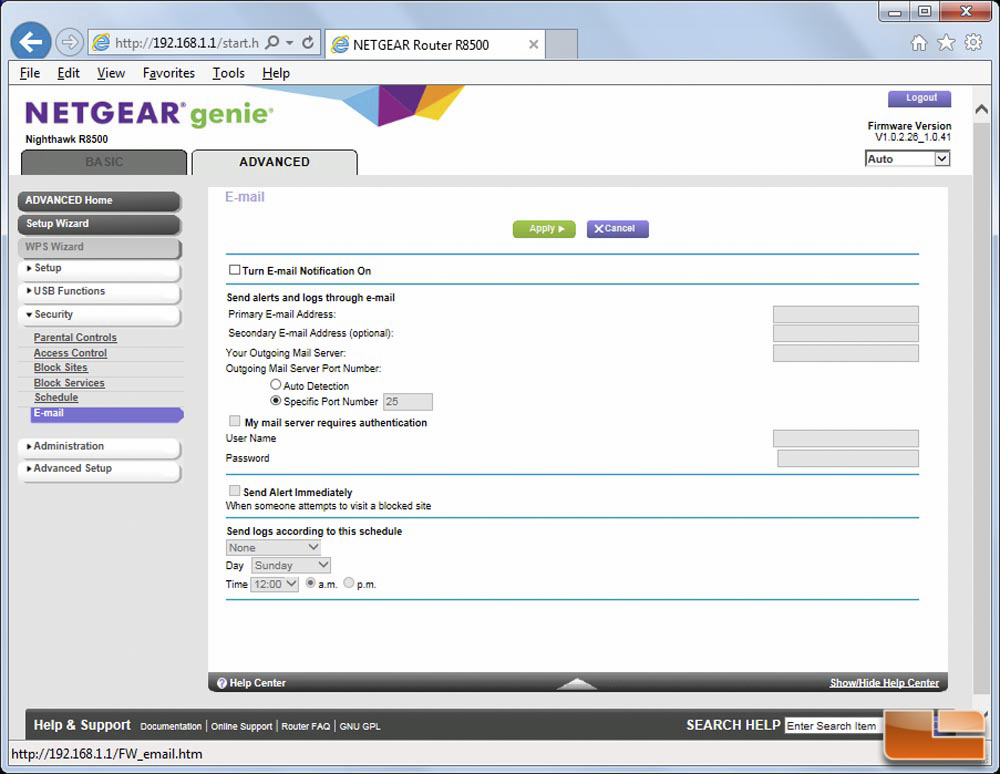
Task: Select Auto Detection radio button
Action: 276,384
